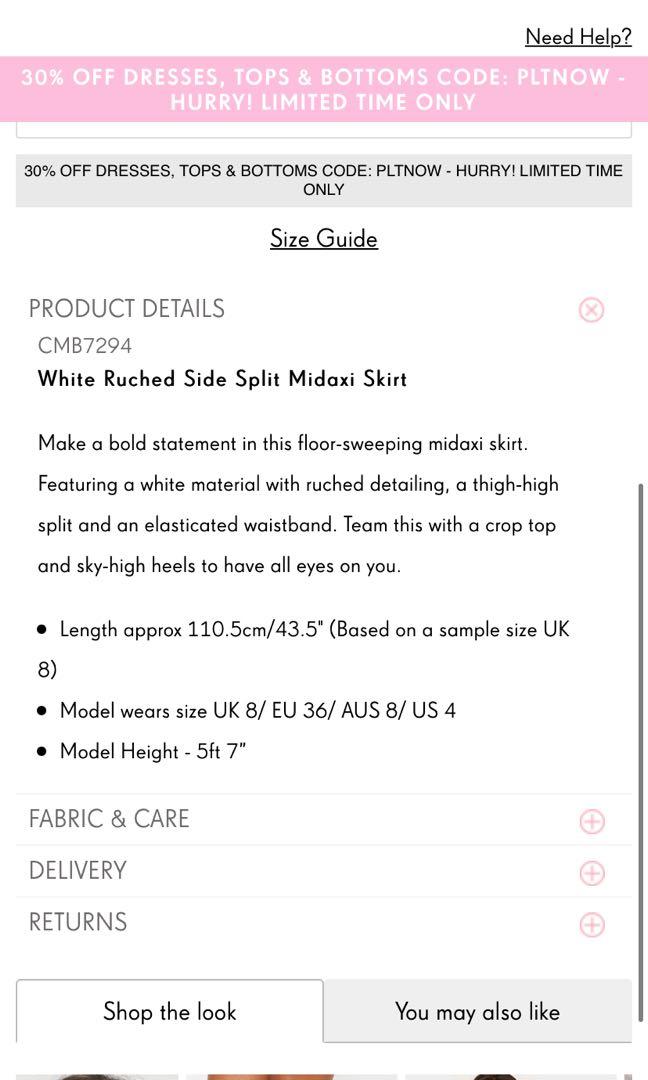Tap the pink 30% off promo banner
Viewport: 648px width, 1080px height.
[324, 90]
